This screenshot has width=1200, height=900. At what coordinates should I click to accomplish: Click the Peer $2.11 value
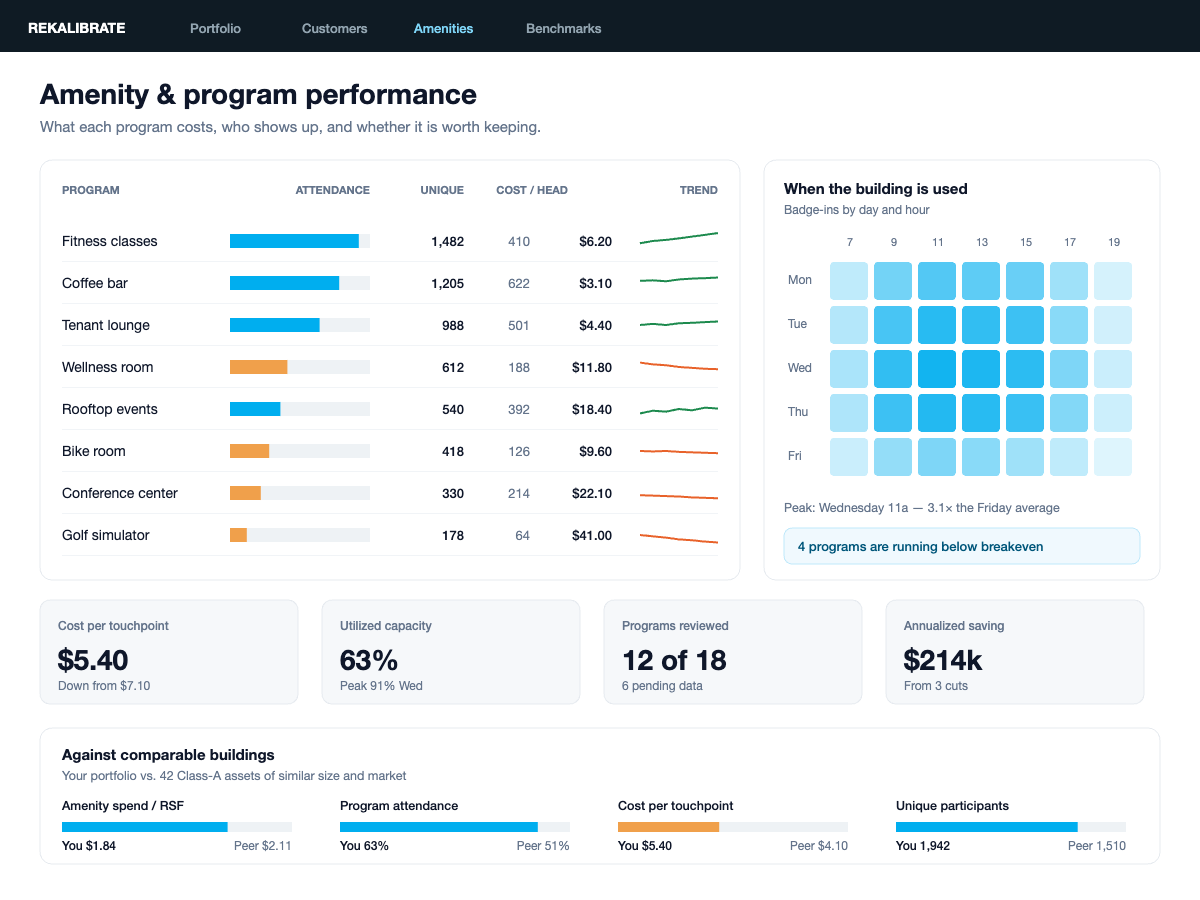[263, 846]
